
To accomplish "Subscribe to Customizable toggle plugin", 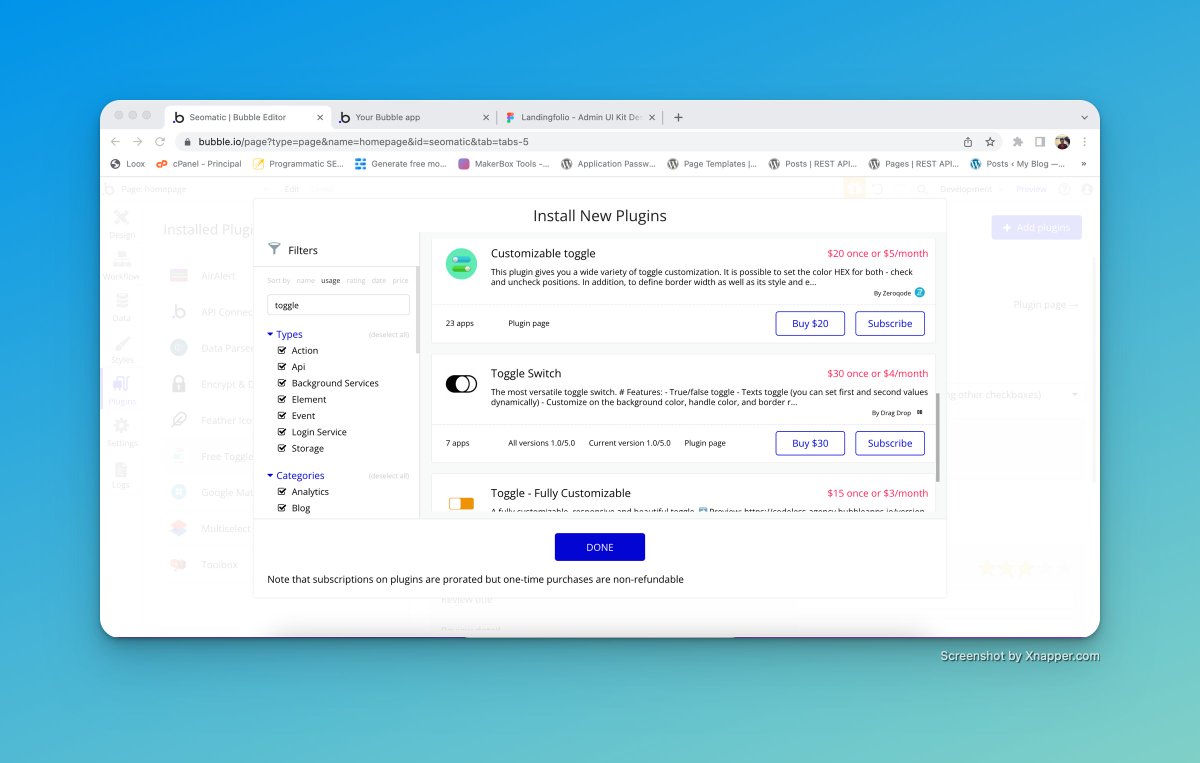I will (x=890, y=323).
